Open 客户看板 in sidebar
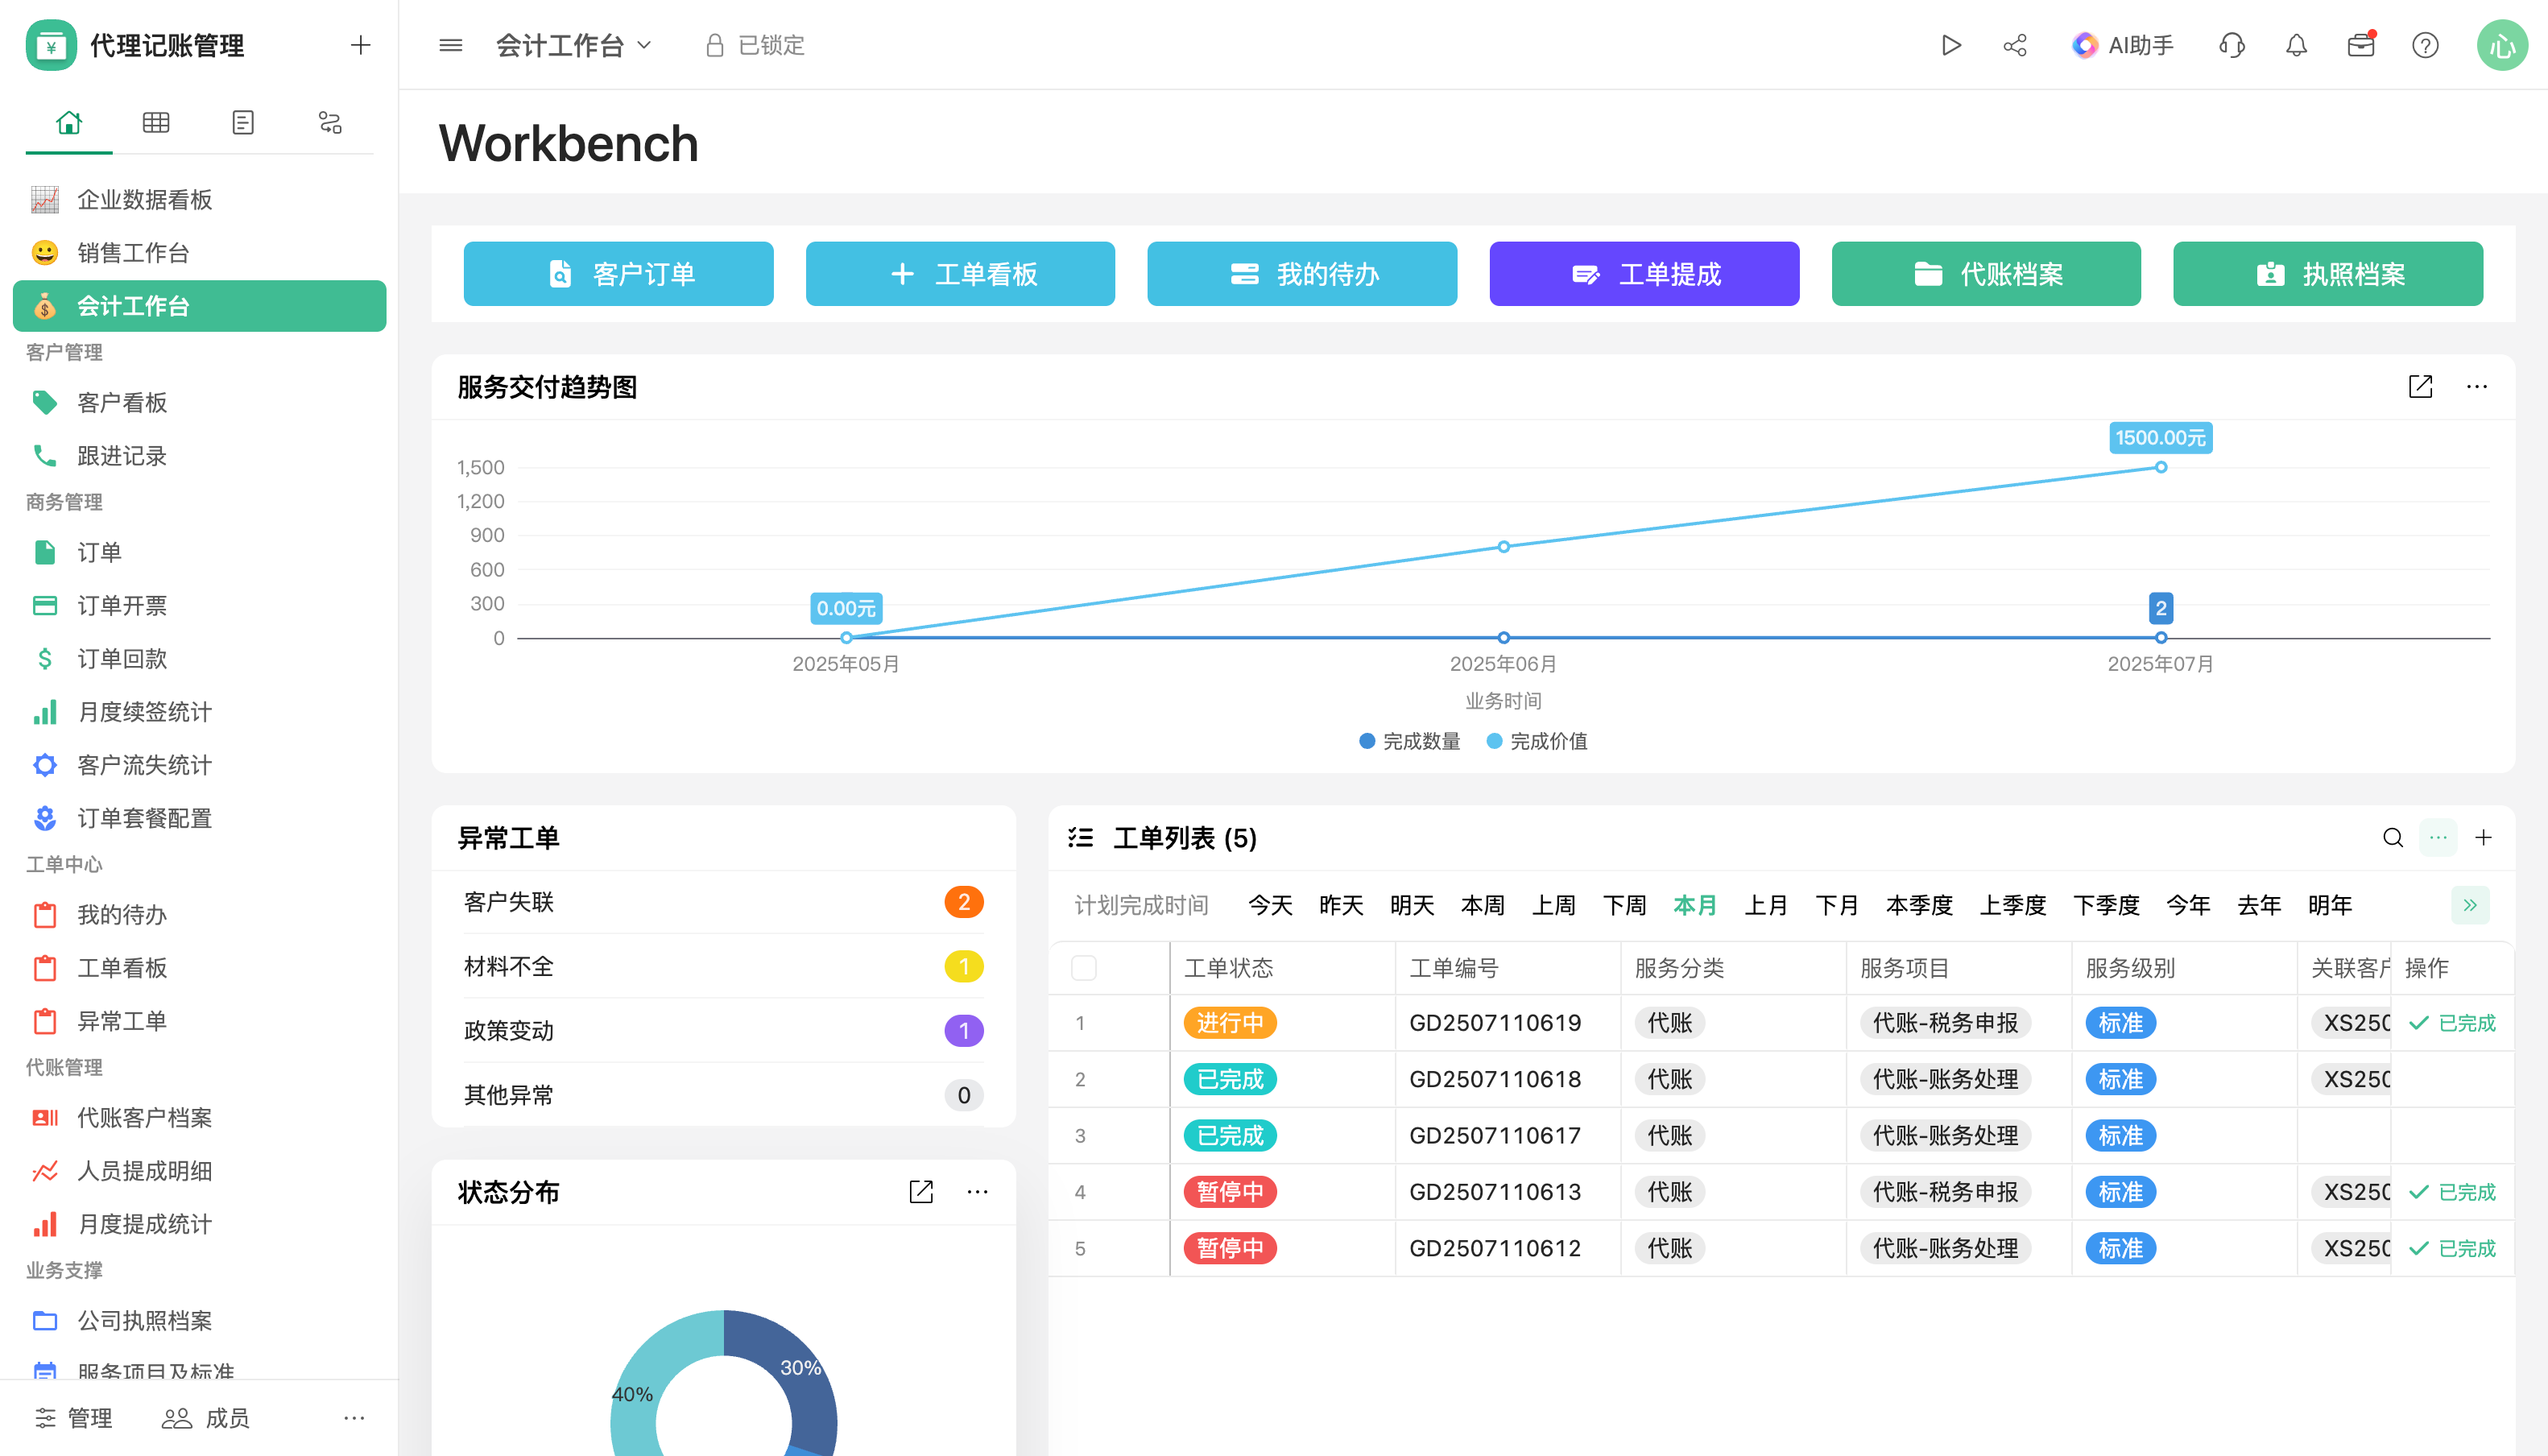 pyautogui.click(x=199, y=402)
